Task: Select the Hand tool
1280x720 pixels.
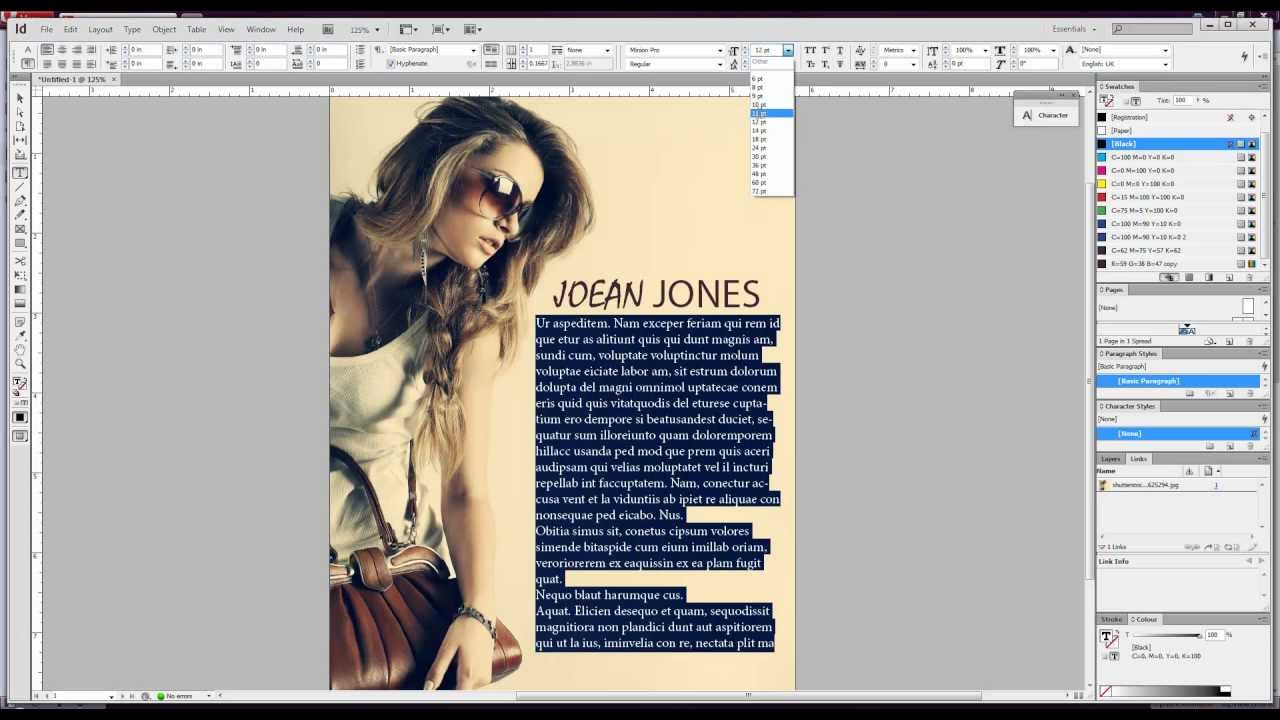Action: [x=20, y=349]
